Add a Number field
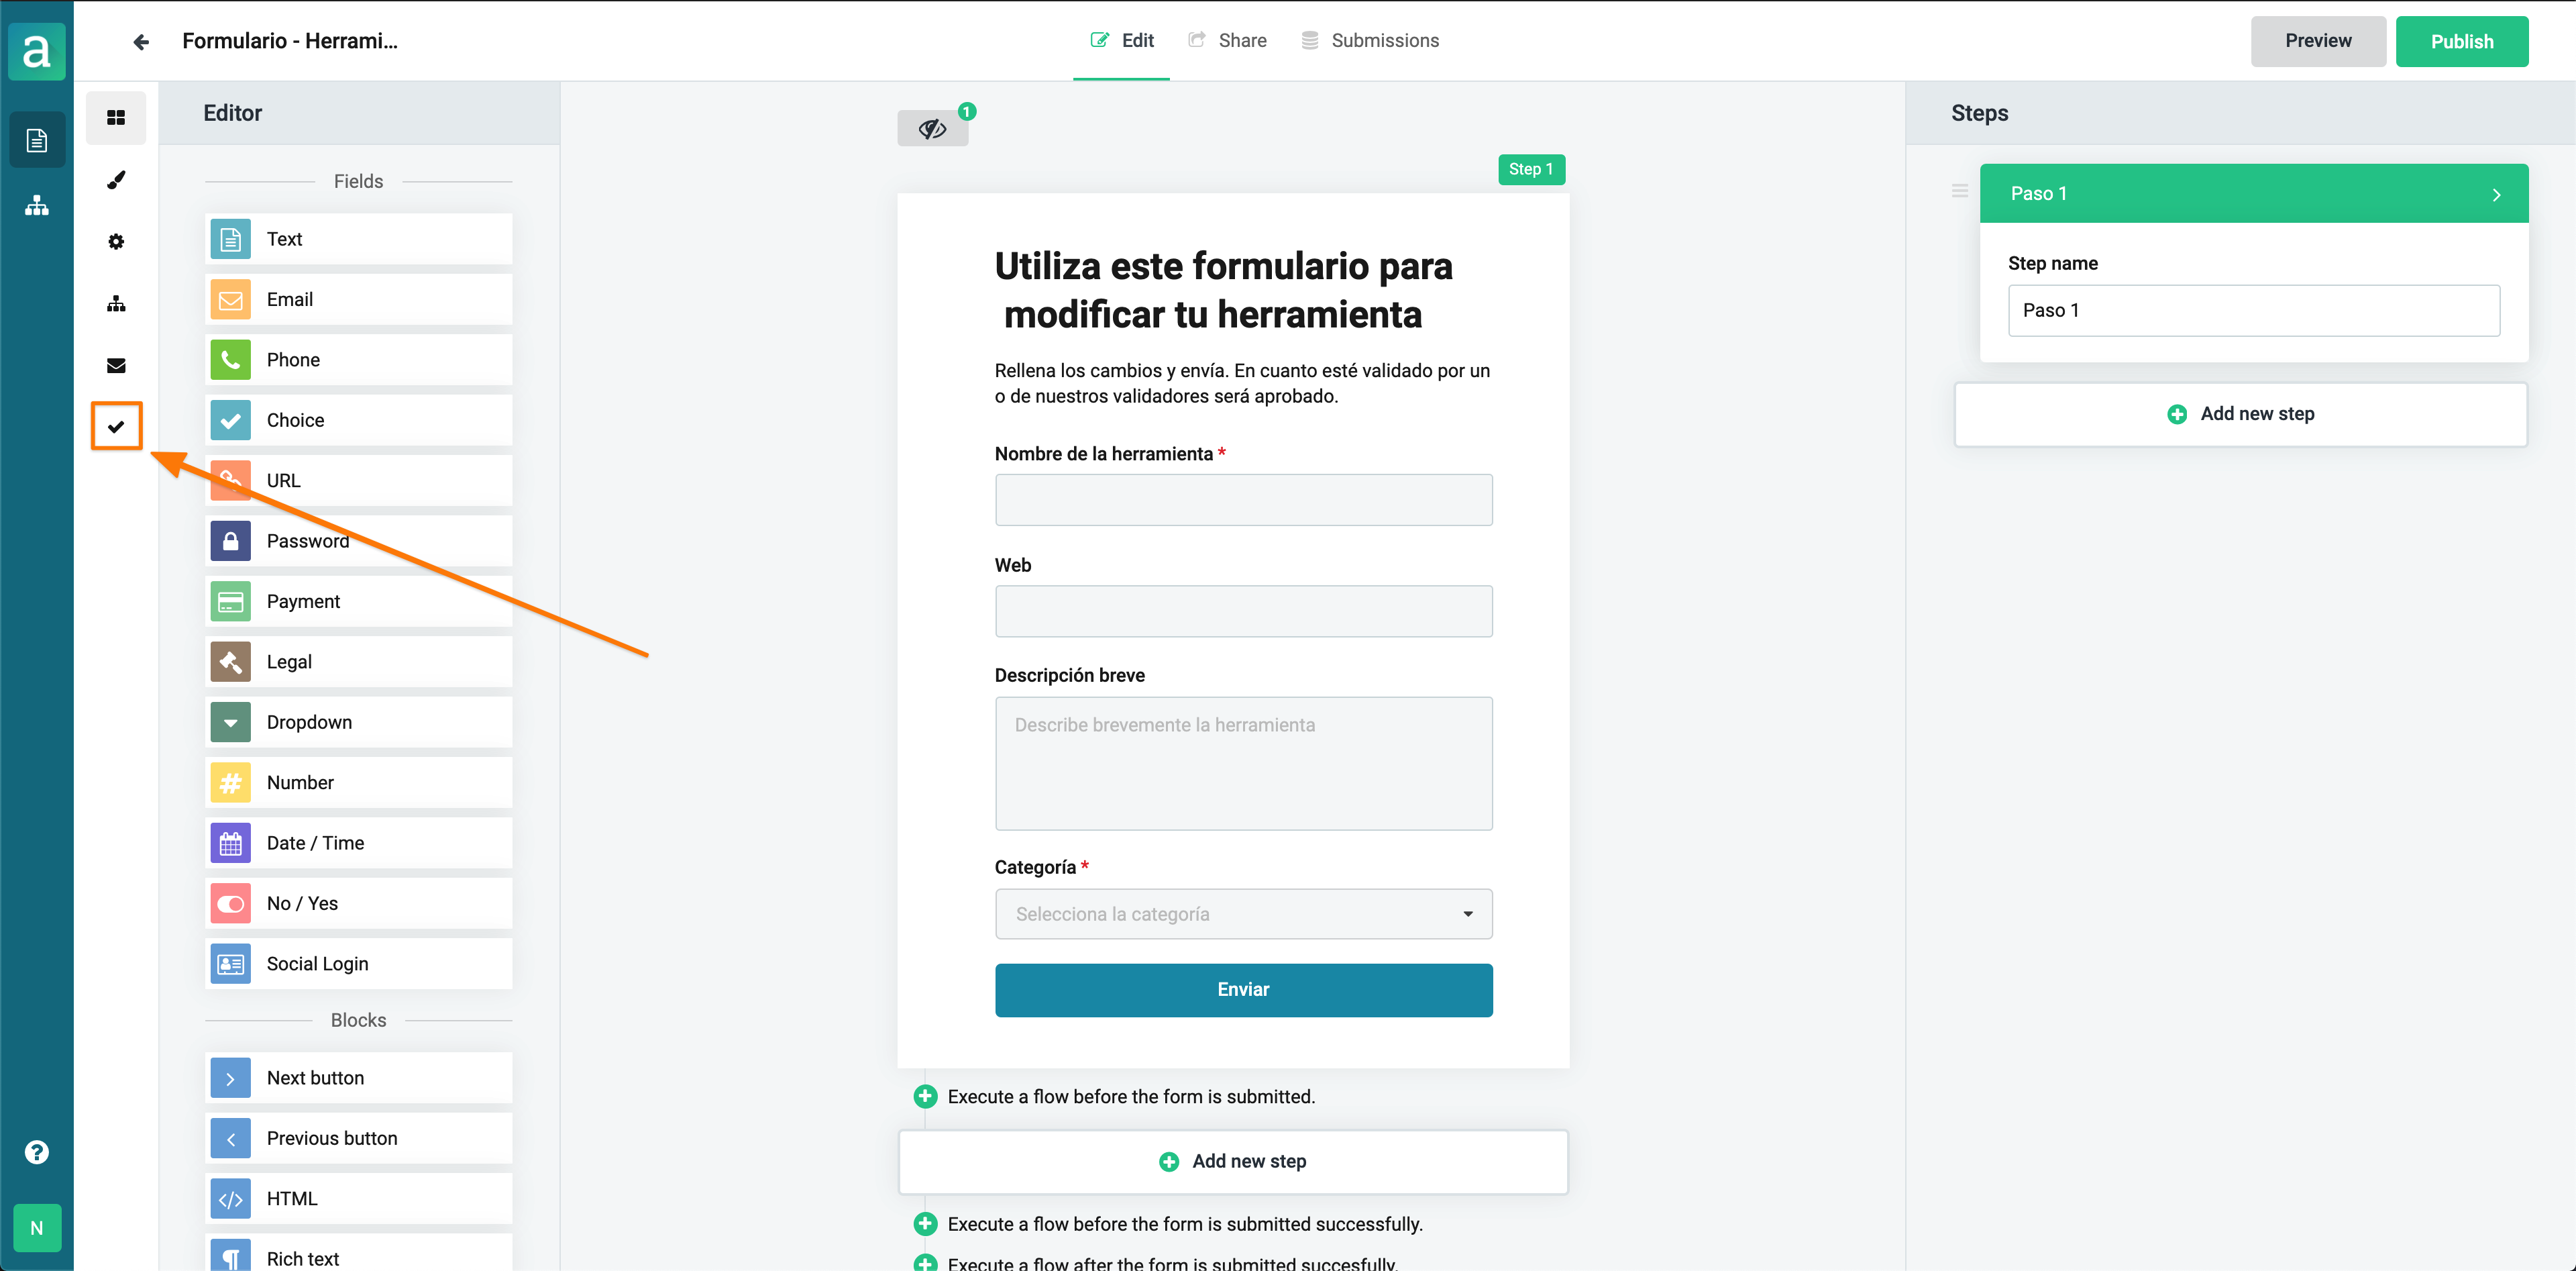2576x1271 pixels. point(358,782)
